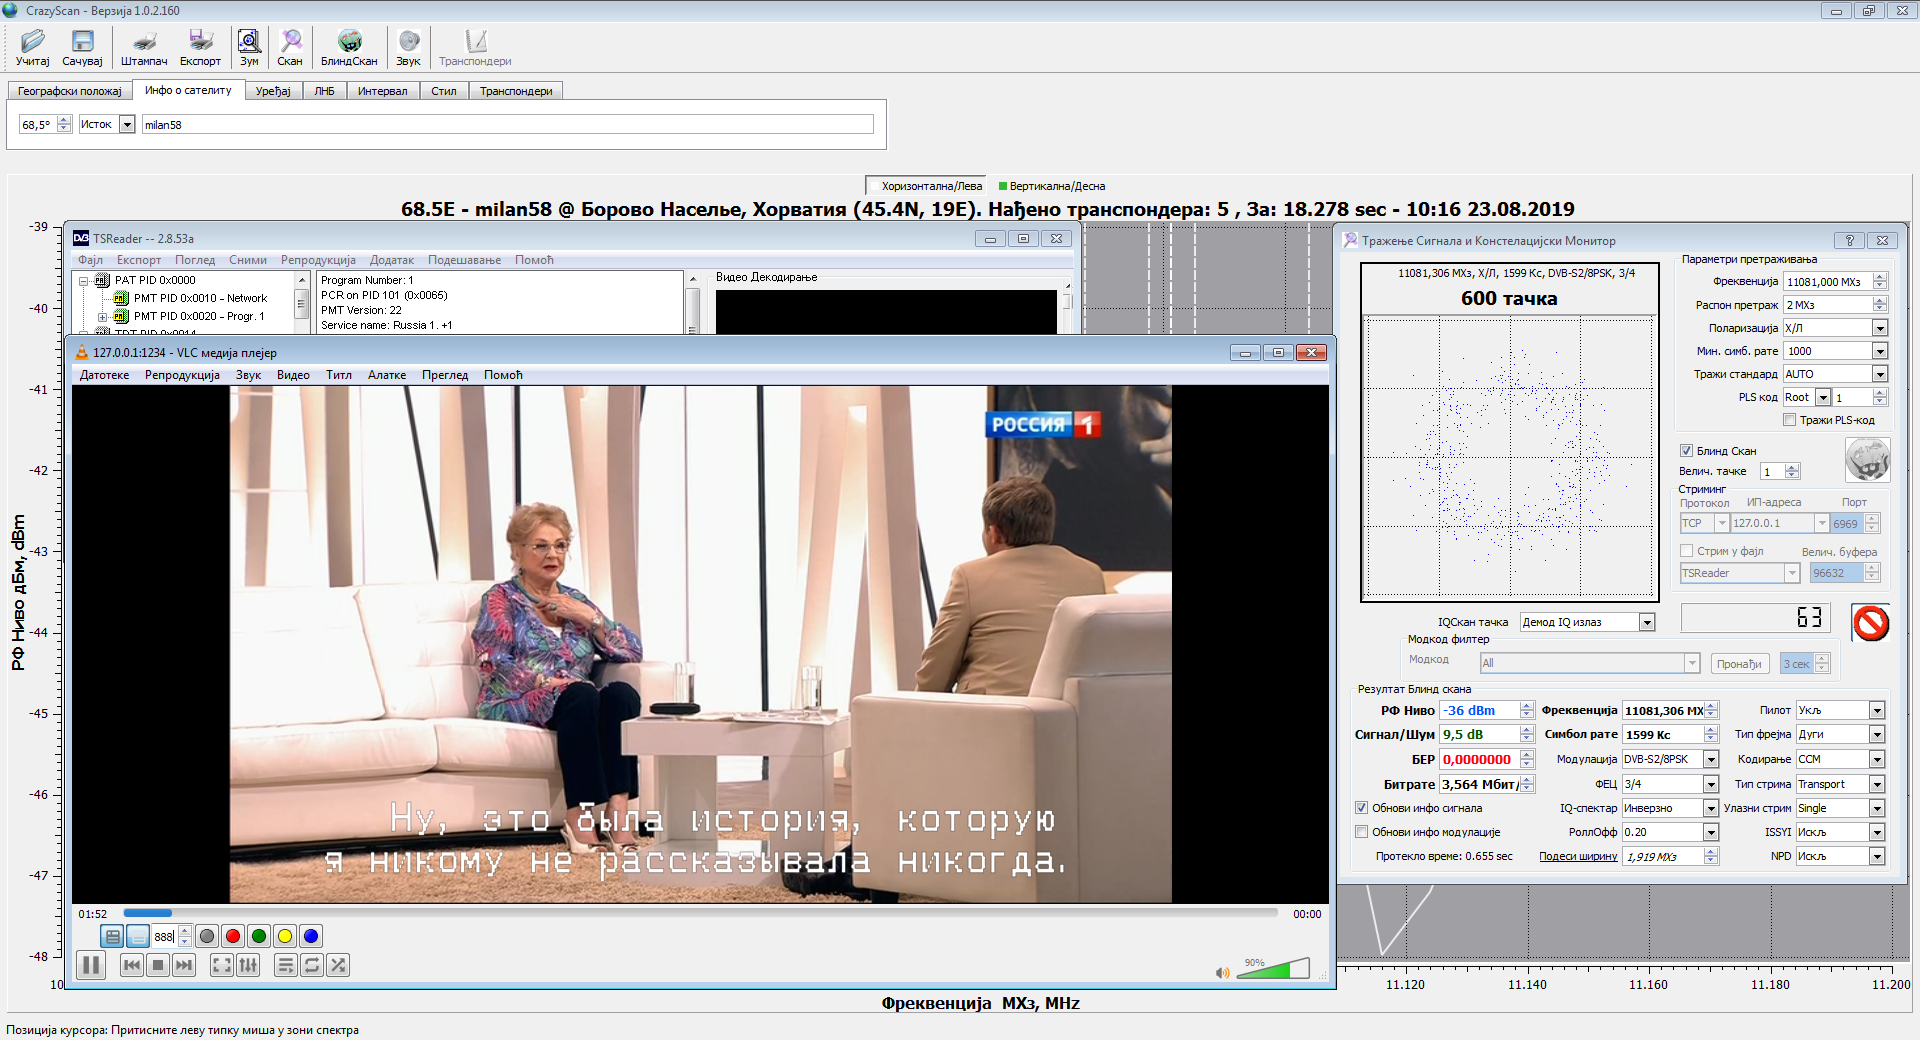
Task: Open VLC Алатке menu
Action: (387, 375)
